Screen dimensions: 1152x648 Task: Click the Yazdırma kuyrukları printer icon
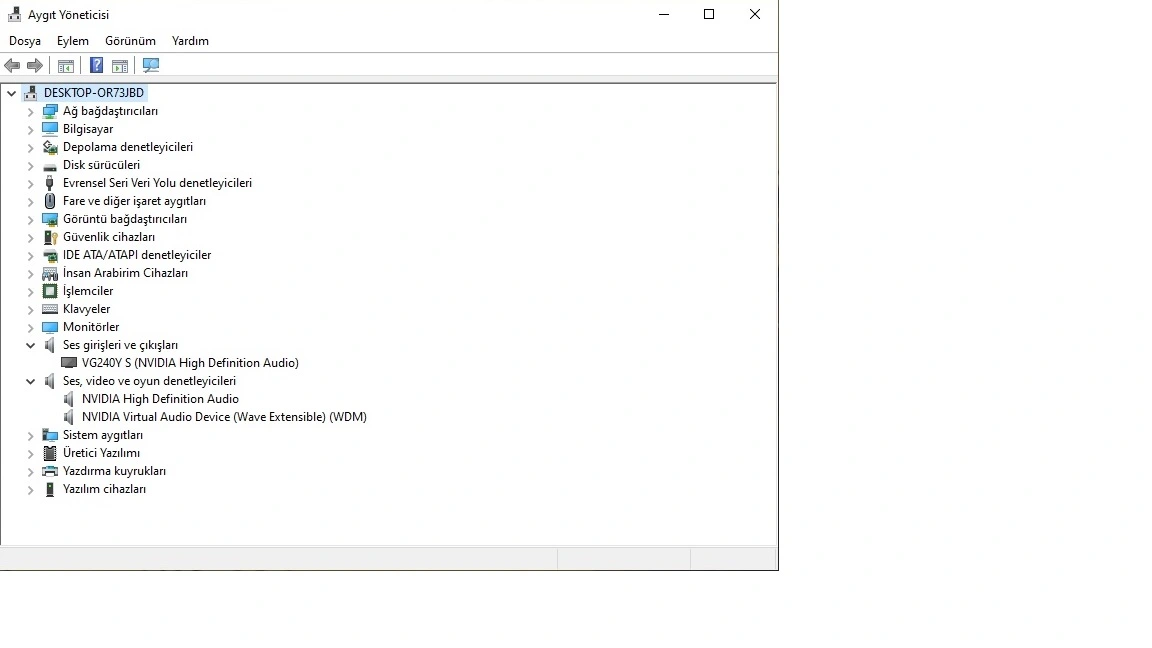(50, 471)
